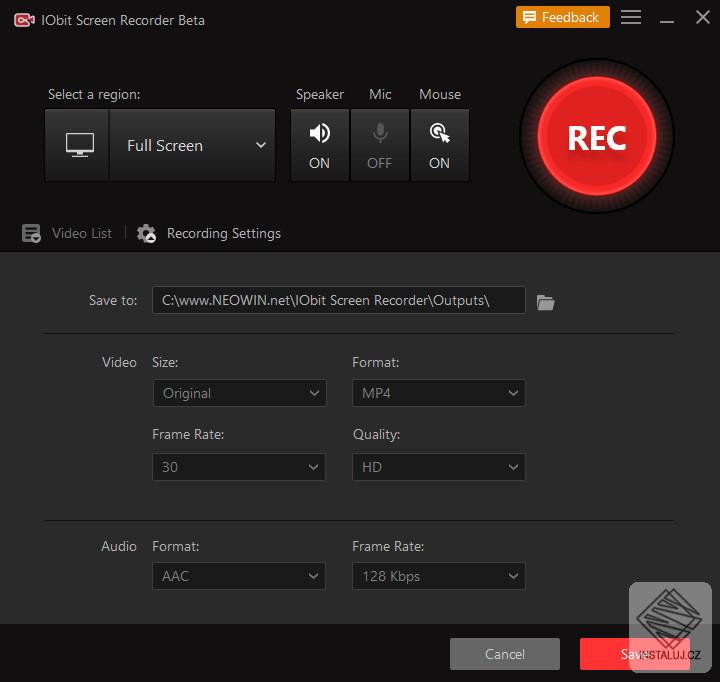Close the IObit Screen Recorder window
This screenshot has height=682, width=720.
click(x=703, y=17)
